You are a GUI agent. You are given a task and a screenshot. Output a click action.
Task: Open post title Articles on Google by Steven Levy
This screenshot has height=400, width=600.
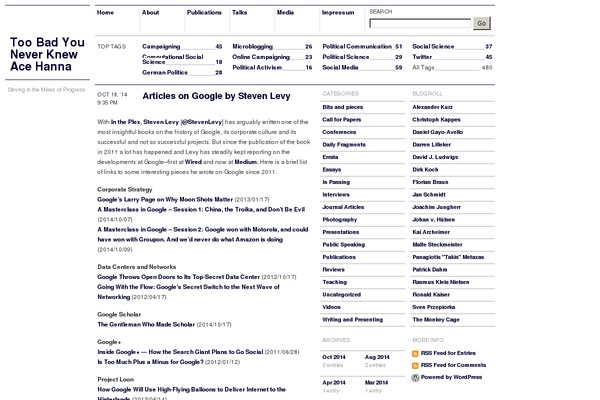[x=216, y=96]
